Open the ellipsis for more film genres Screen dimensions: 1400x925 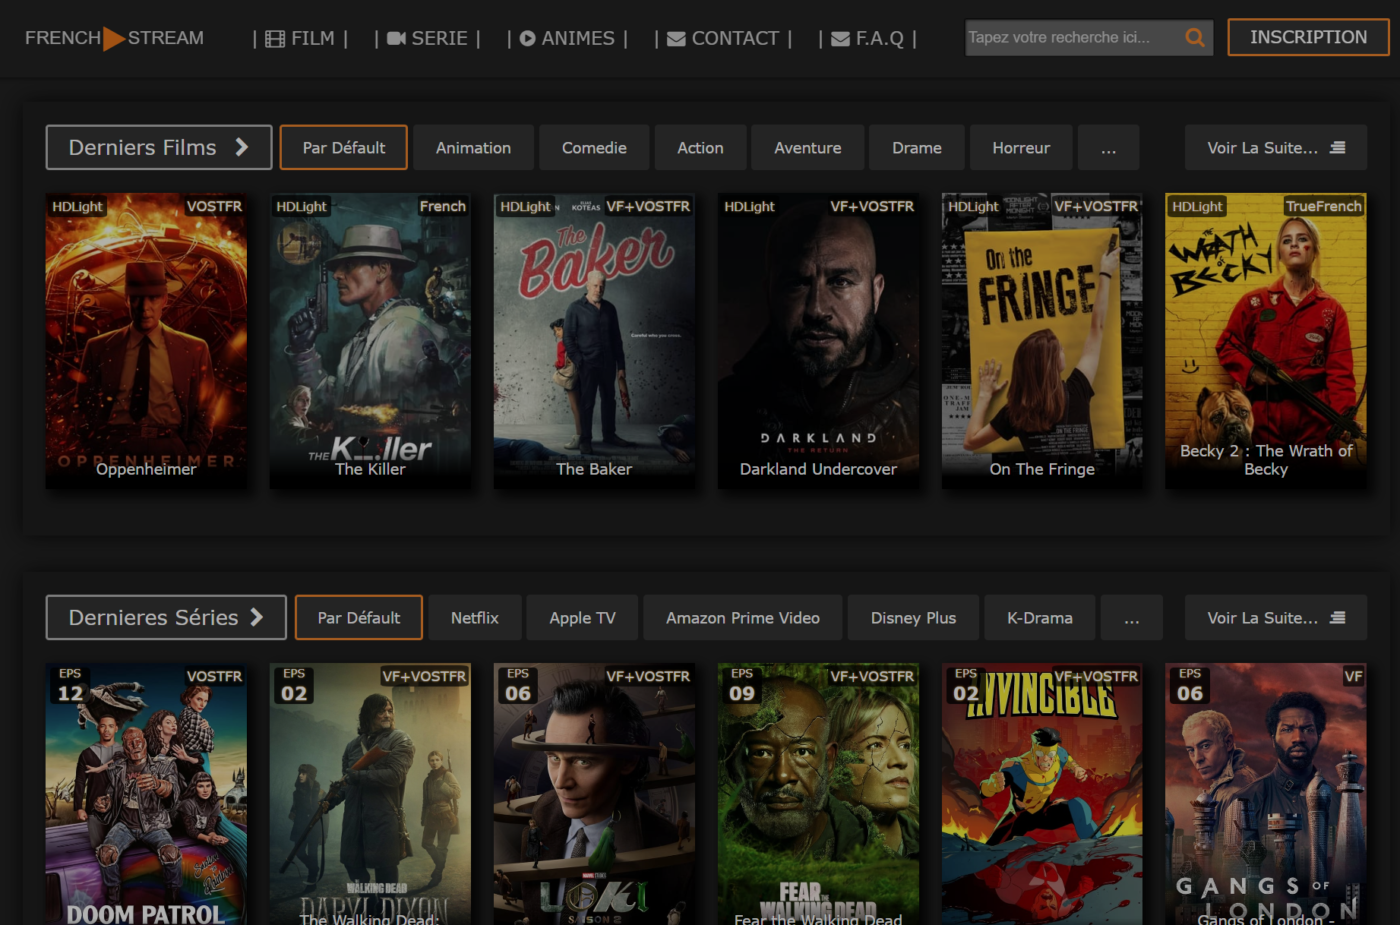1108,146
